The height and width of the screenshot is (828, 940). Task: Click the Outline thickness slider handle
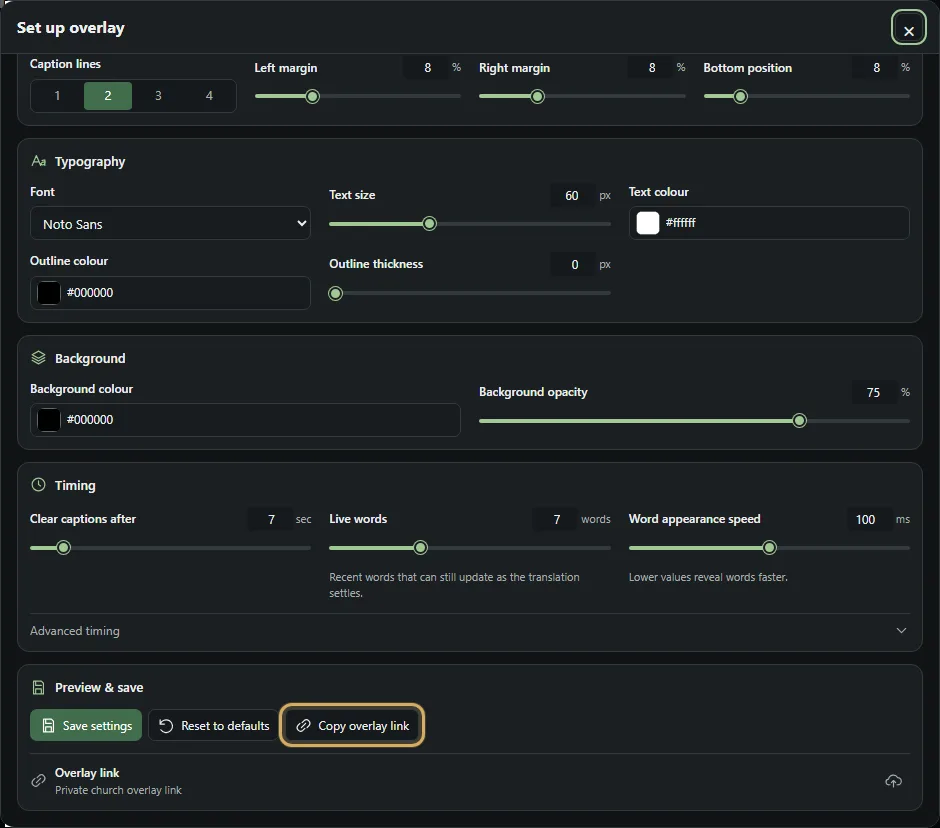click(x=336, y=293)
